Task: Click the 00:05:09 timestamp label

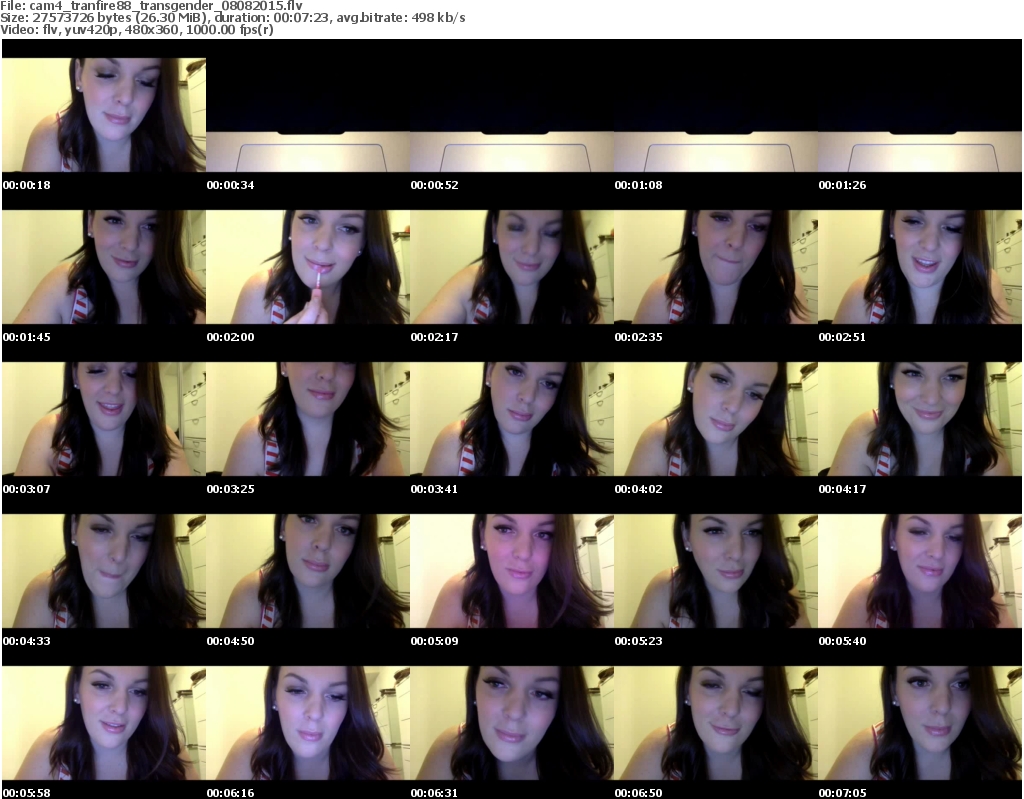Action: tap(434, 641)
